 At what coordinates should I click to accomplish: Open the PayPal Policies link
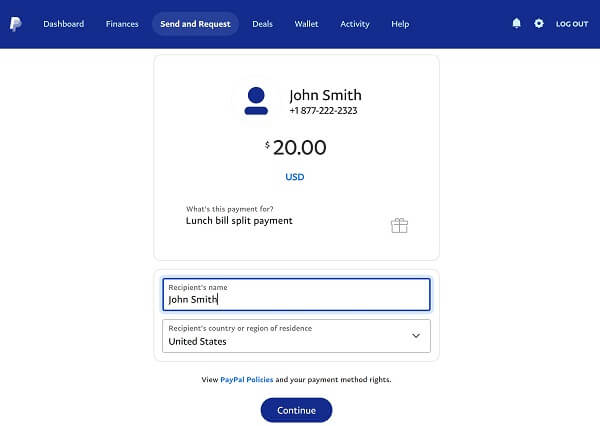tap(246, 380)
